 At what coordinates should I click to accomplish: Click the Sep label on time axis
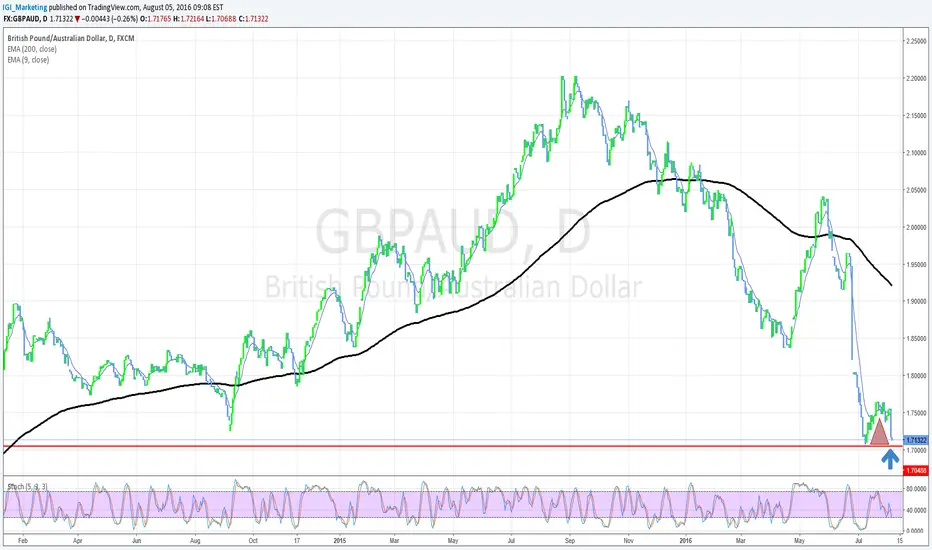570,541
